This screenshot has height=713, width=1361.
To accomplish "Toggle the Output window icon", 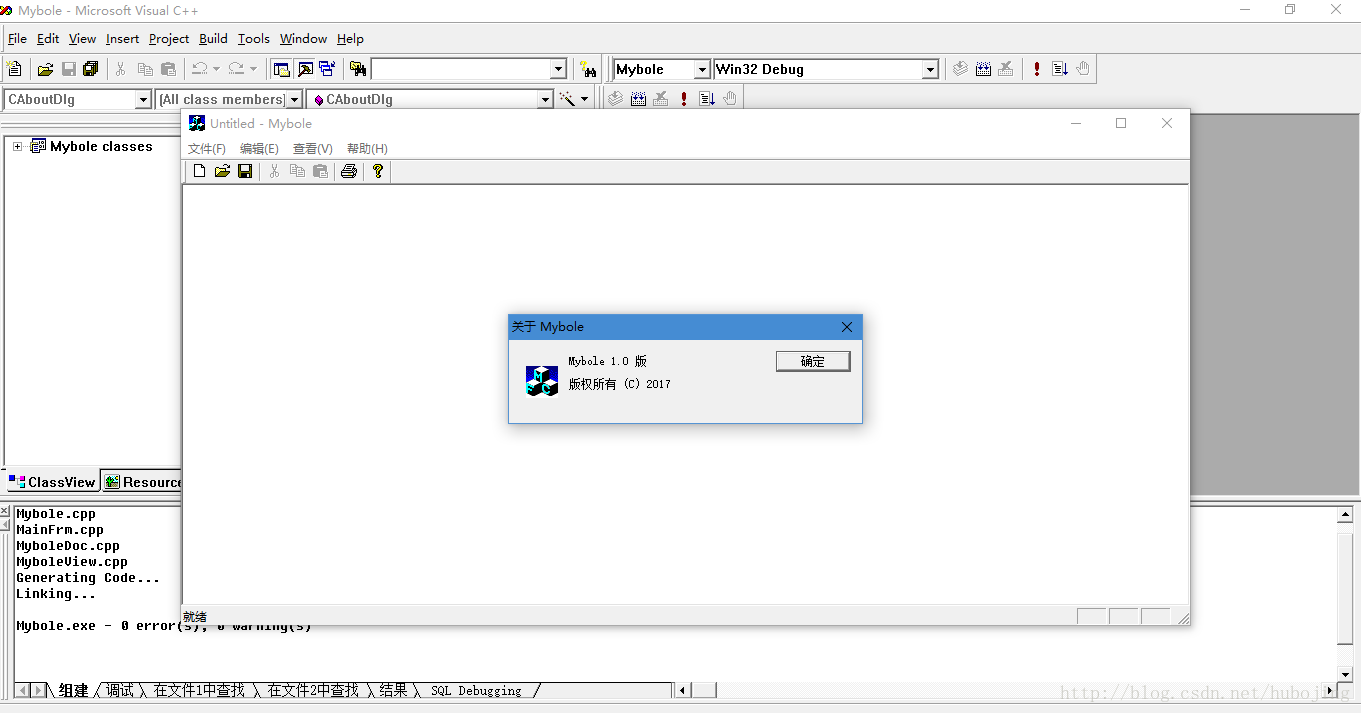I will tap(305, 69).
